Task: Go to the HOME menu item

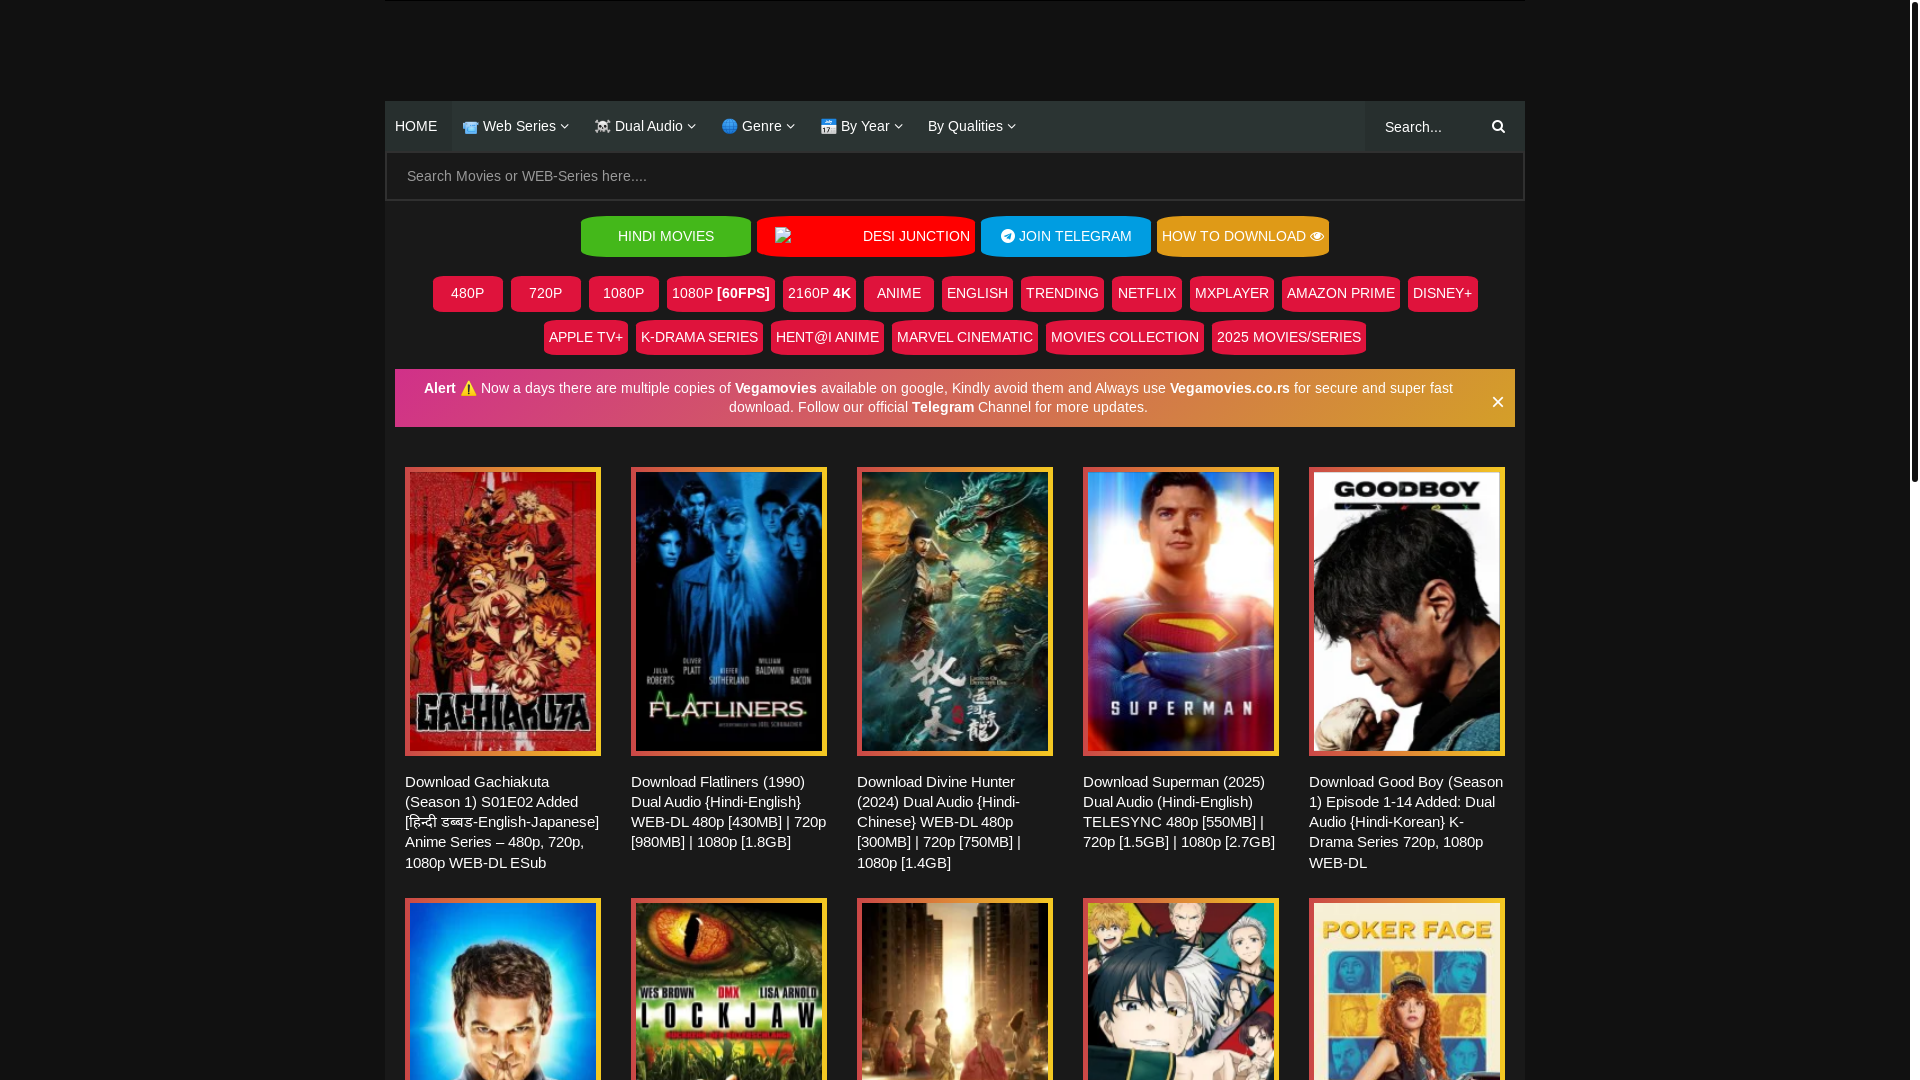Action: [x=416, y=126]
